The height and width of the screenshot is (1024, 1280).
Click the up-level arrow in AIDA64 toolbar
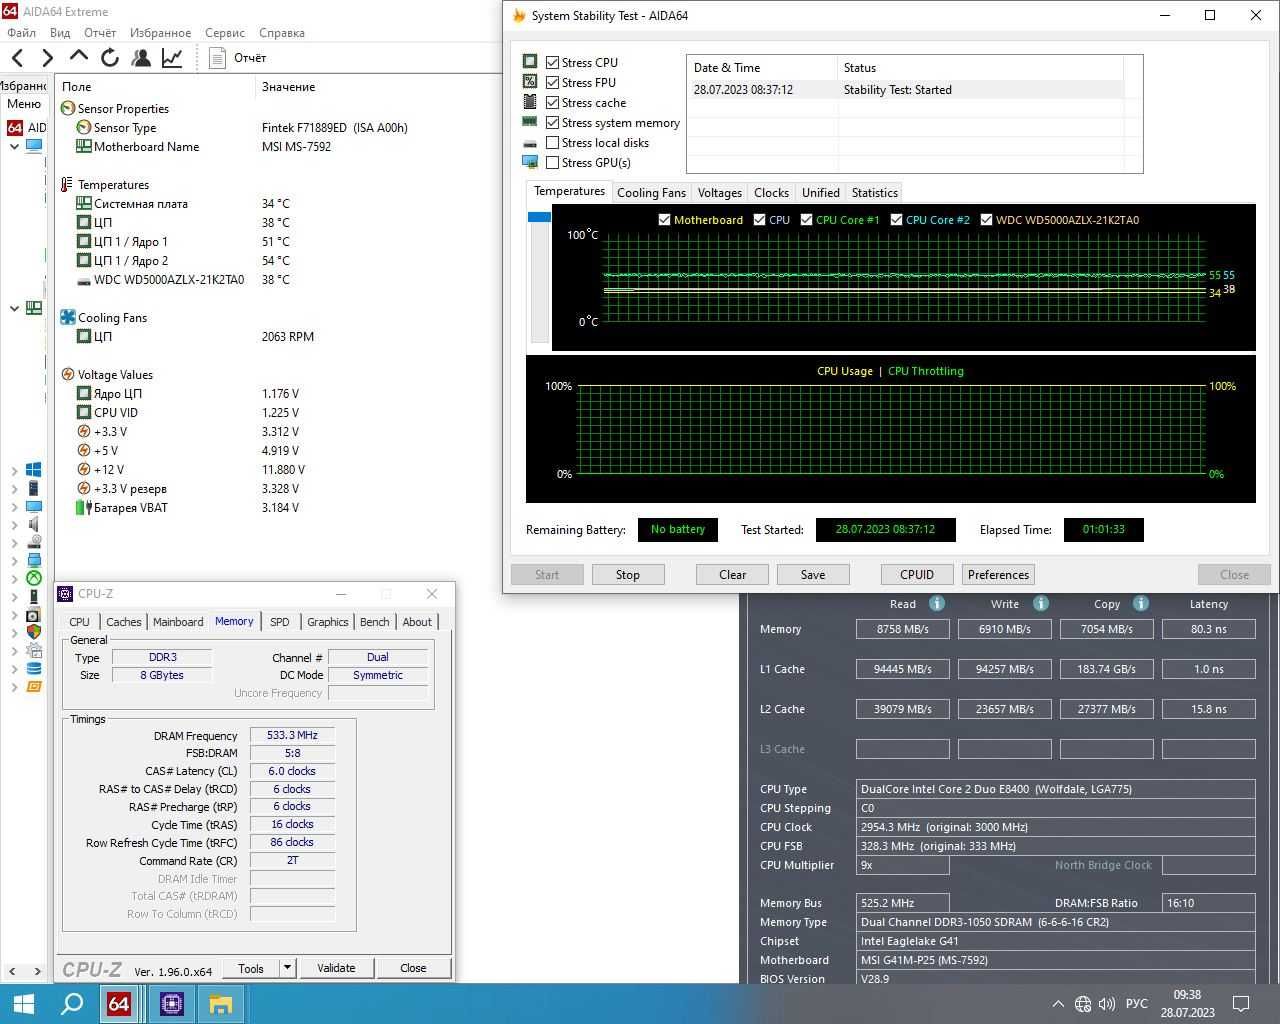click(x=79, y=57)
